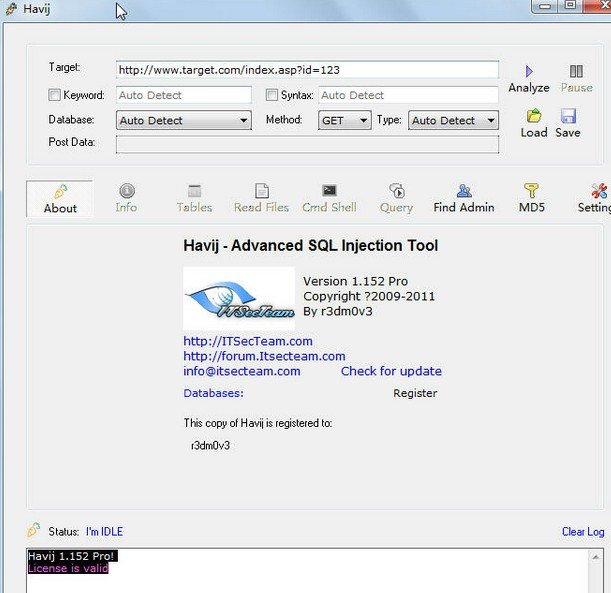Switch to the Tables tab
This screenshot has width=611, height=593.
coord(194,199)
